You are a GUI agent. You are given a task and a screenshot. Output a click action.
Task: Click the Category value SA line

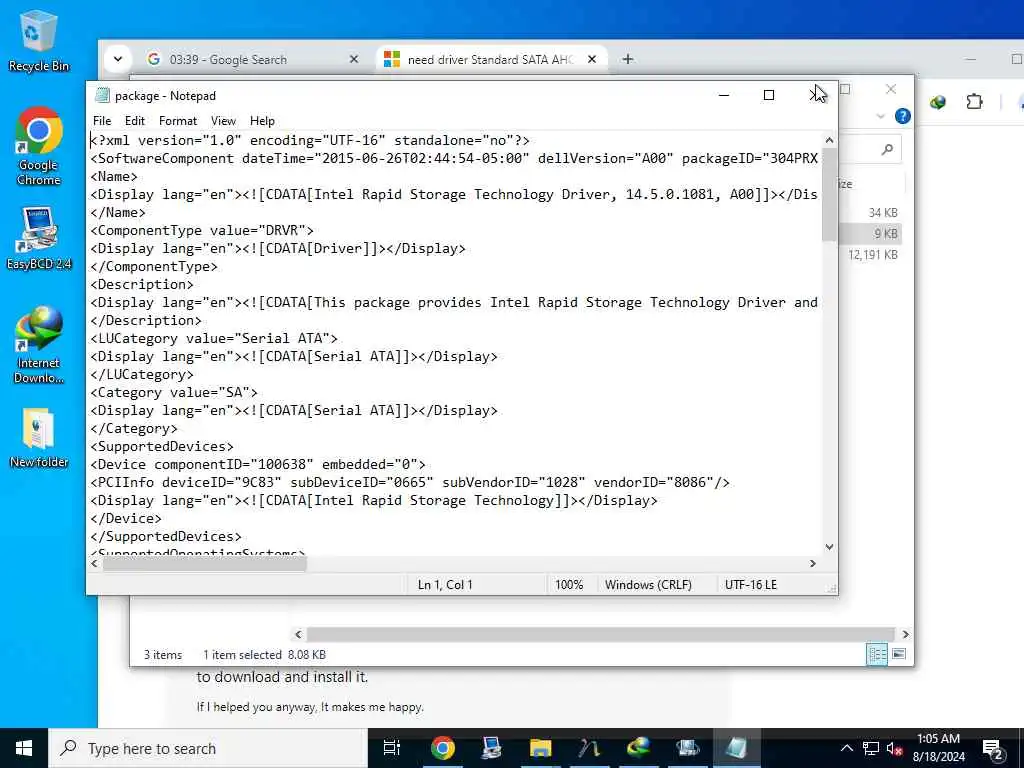tap(174, 392)
